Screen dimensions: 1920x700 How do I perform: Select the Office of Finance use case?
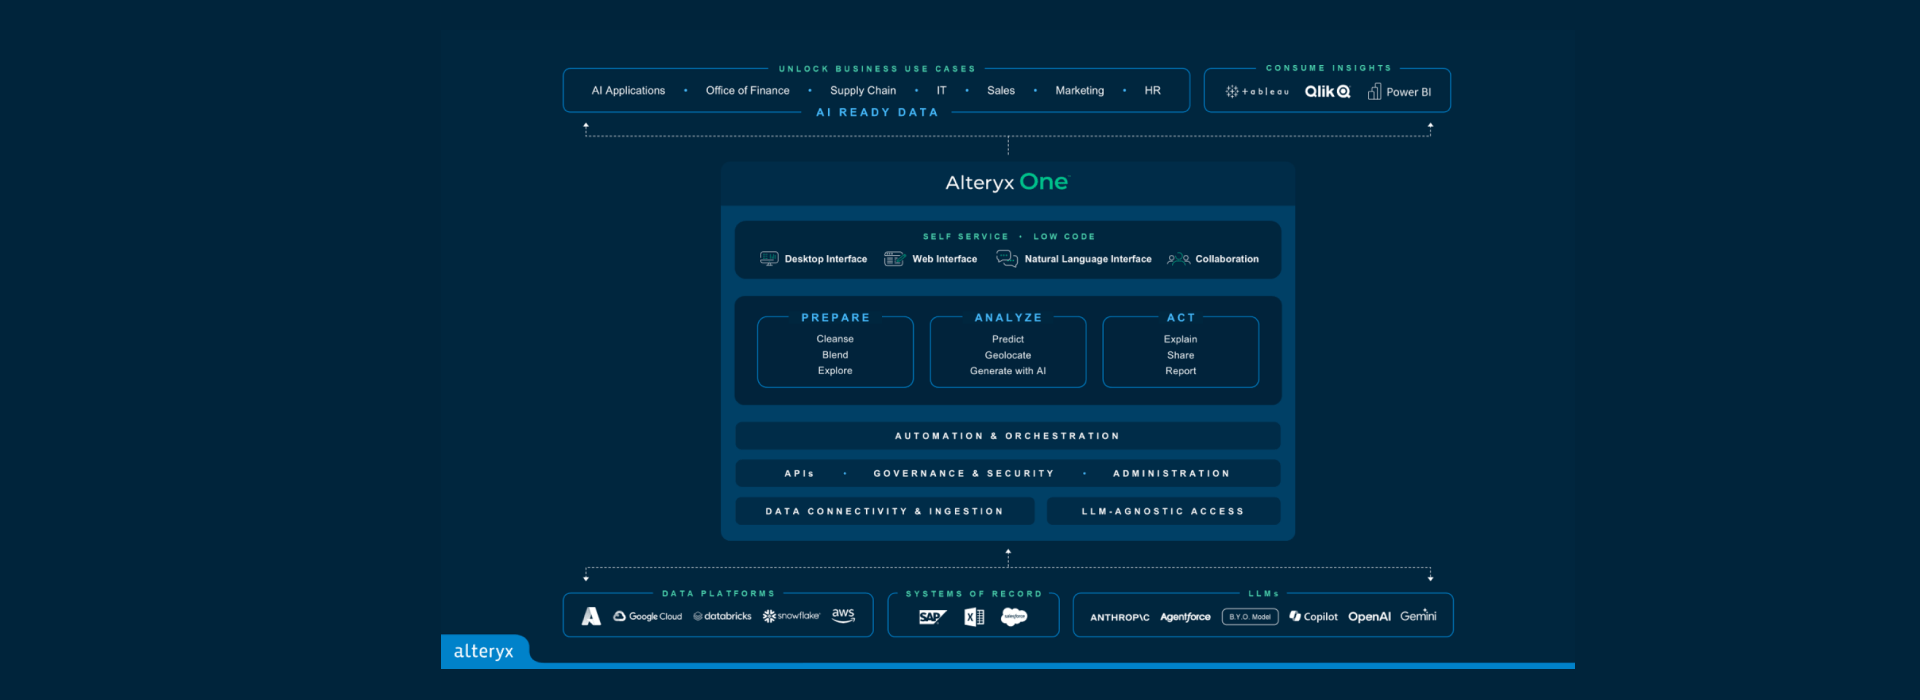pyautogui.click(x=748, y=91)
